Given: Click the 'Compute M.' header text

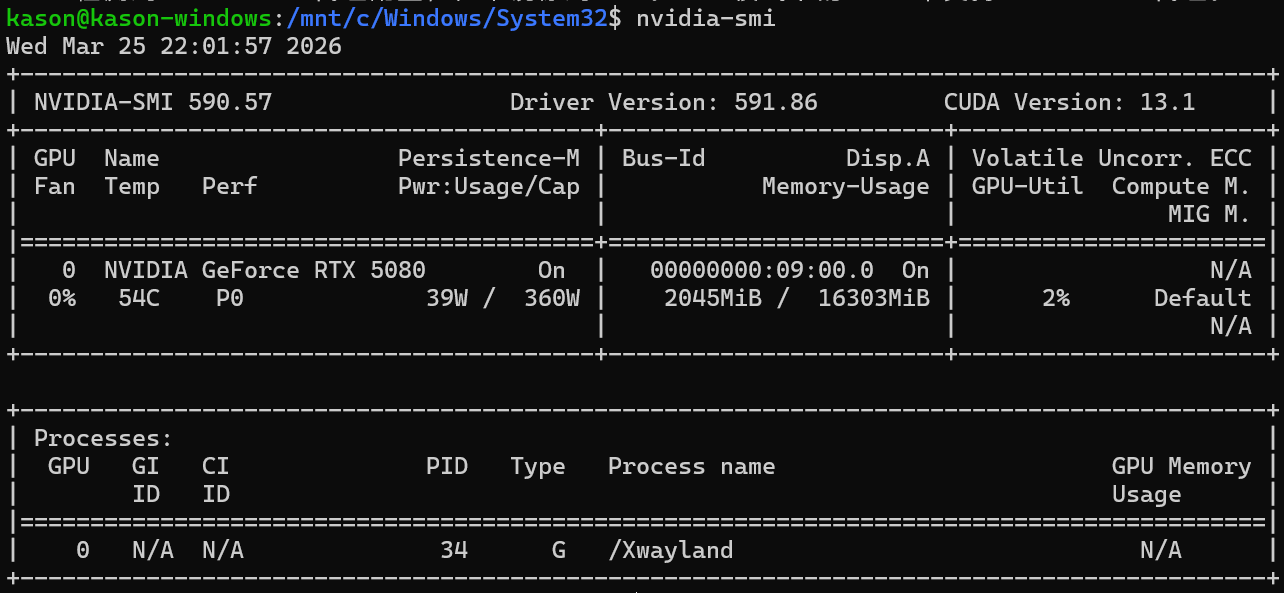Looking at the screenshot, I should 1181,186.
